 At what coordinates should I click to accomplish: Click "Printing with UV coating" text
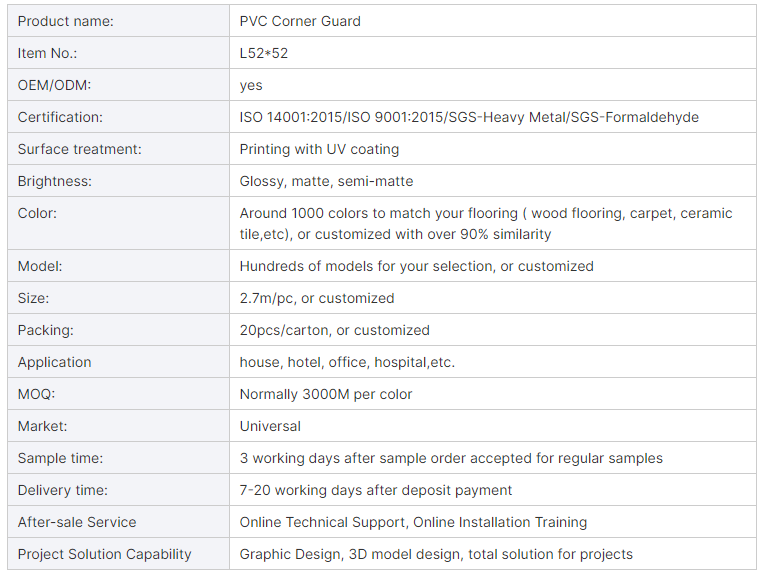(x=319, y=149)
